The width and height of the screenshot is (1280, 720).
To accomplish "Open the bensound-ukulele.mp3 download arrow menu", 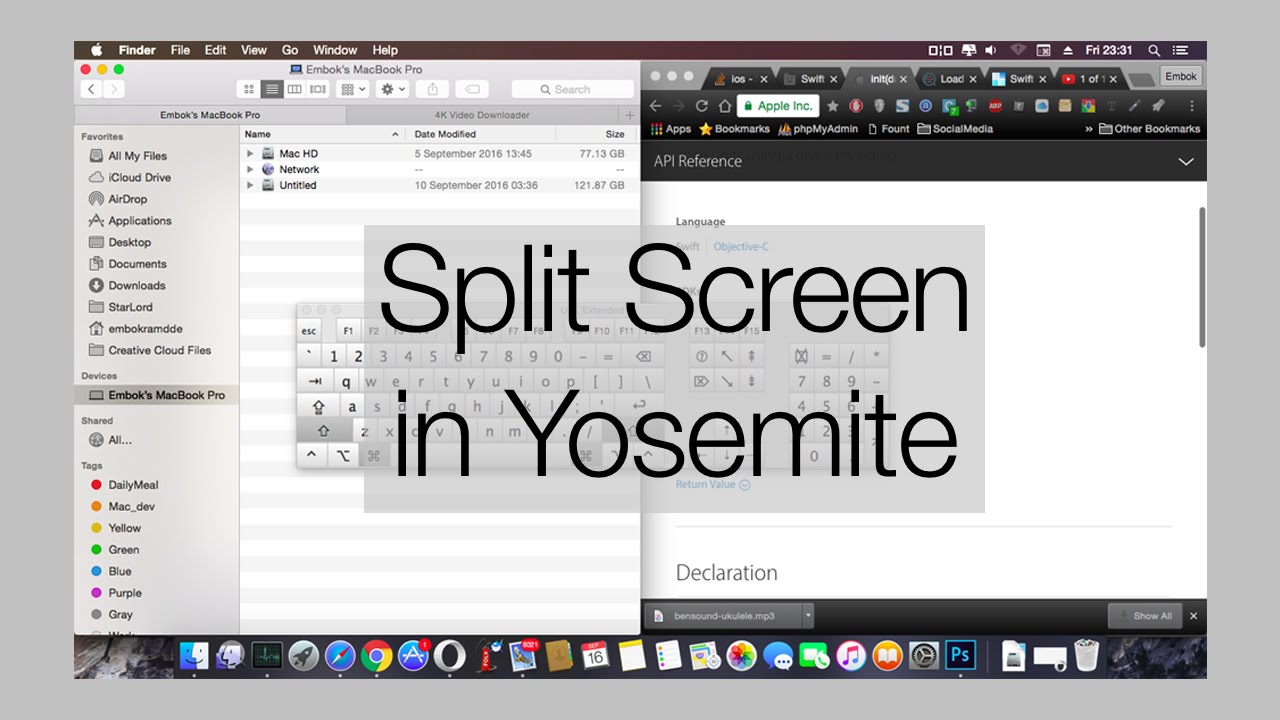I will pos(809,616).
